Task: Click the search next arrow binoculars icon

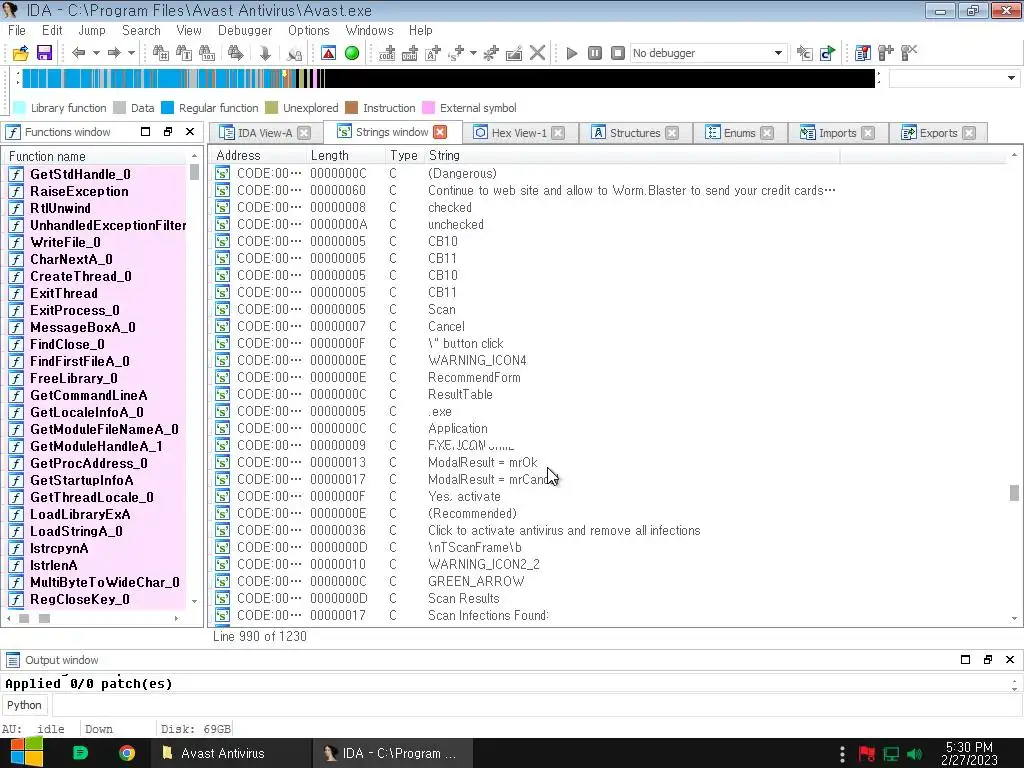Action: click(235, 53)
